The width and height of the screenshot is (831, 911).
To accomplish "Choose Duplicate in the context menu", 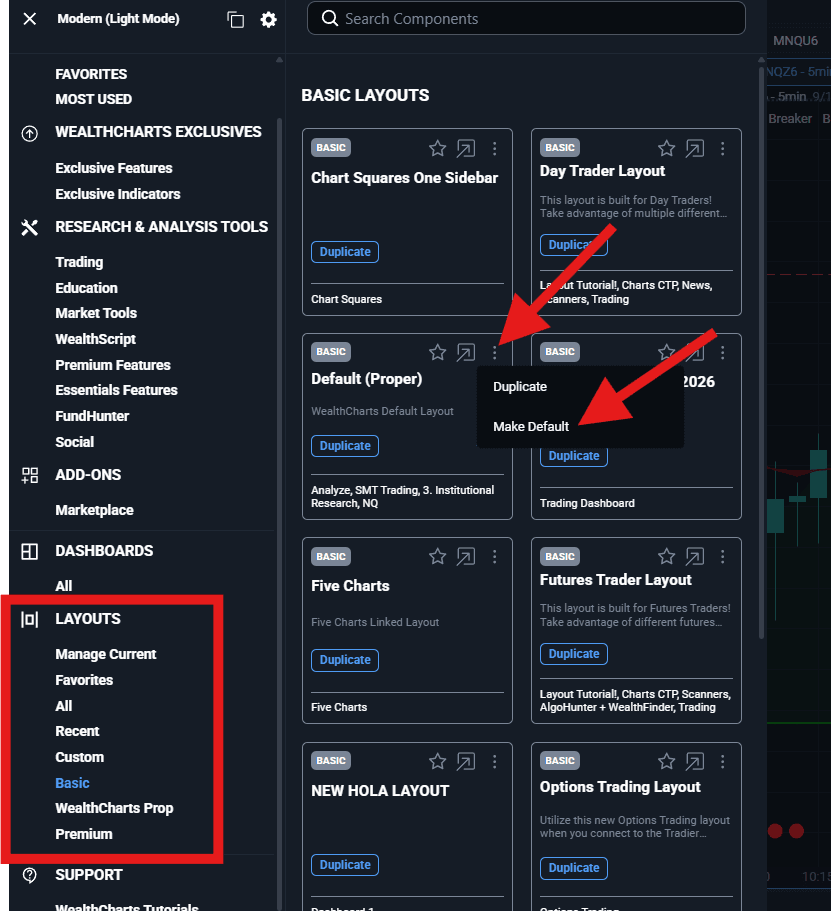I will point(520,387).
